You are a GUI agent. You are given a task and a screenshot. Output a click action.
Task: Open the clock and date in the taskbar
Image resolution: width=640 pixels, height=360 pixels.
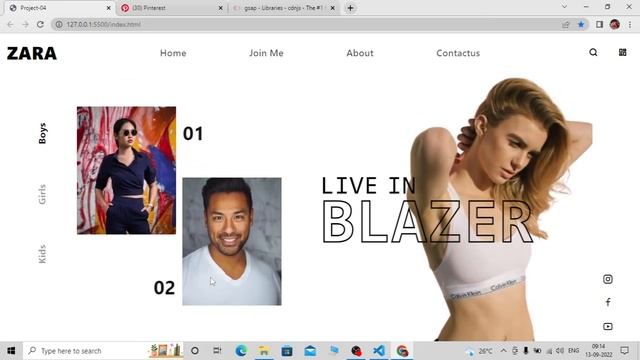(x=599, y=351)
